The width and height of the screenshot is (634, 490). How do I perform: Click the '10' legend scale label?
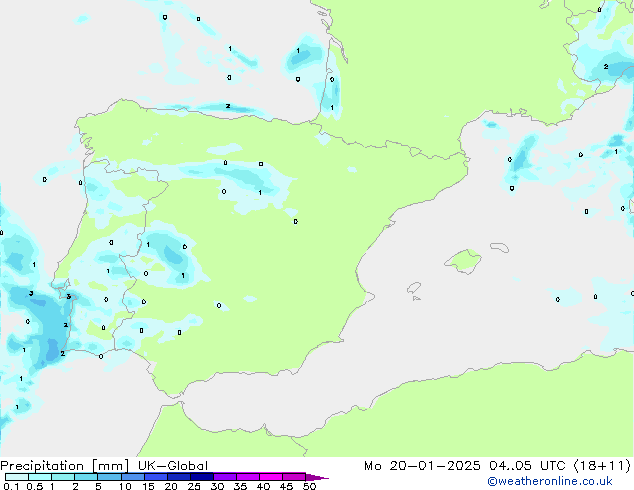coord(125,486)
